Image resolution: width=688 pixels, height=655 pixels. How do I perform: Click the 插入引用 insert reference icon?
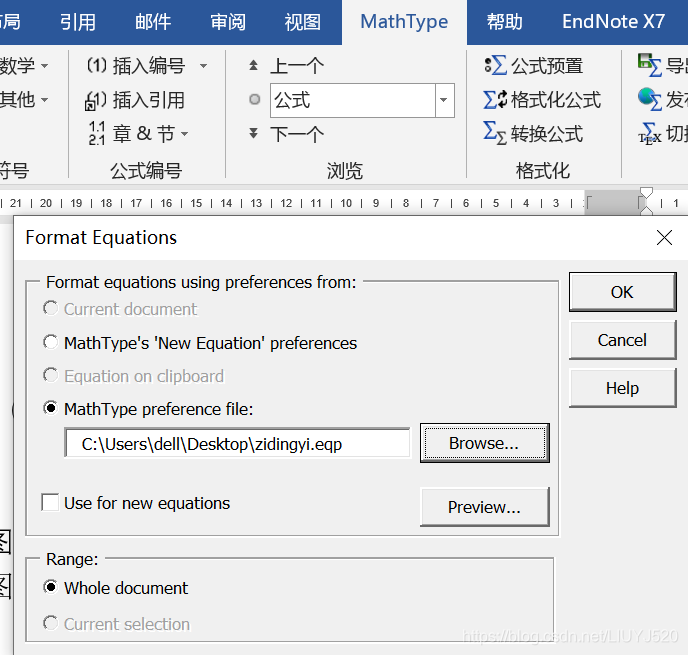point(96,100)
